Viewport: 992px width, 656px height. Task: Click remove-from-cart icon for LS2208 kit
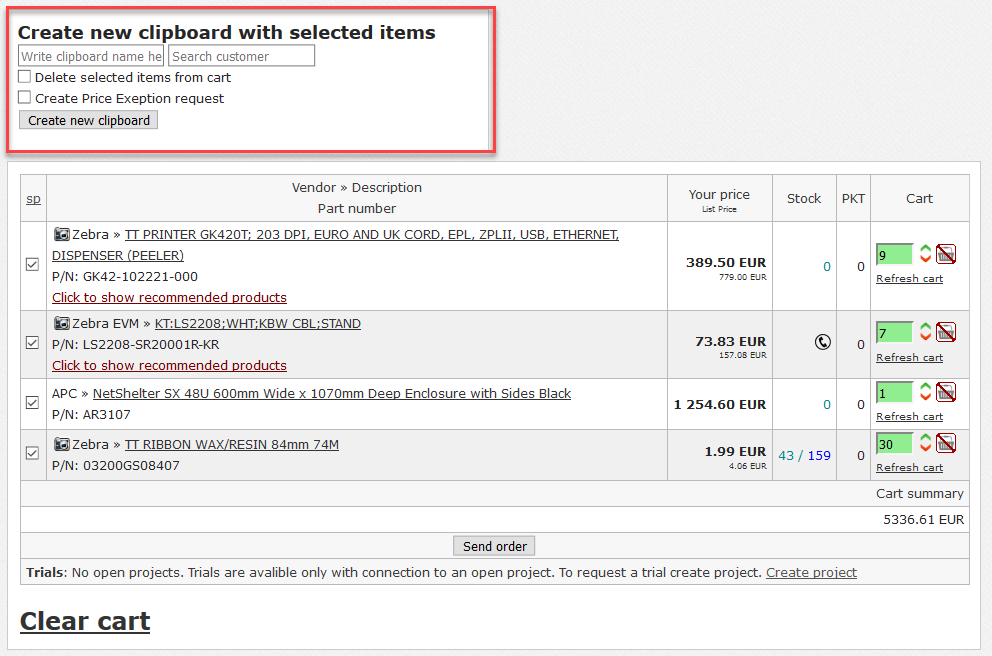point(946,332)
